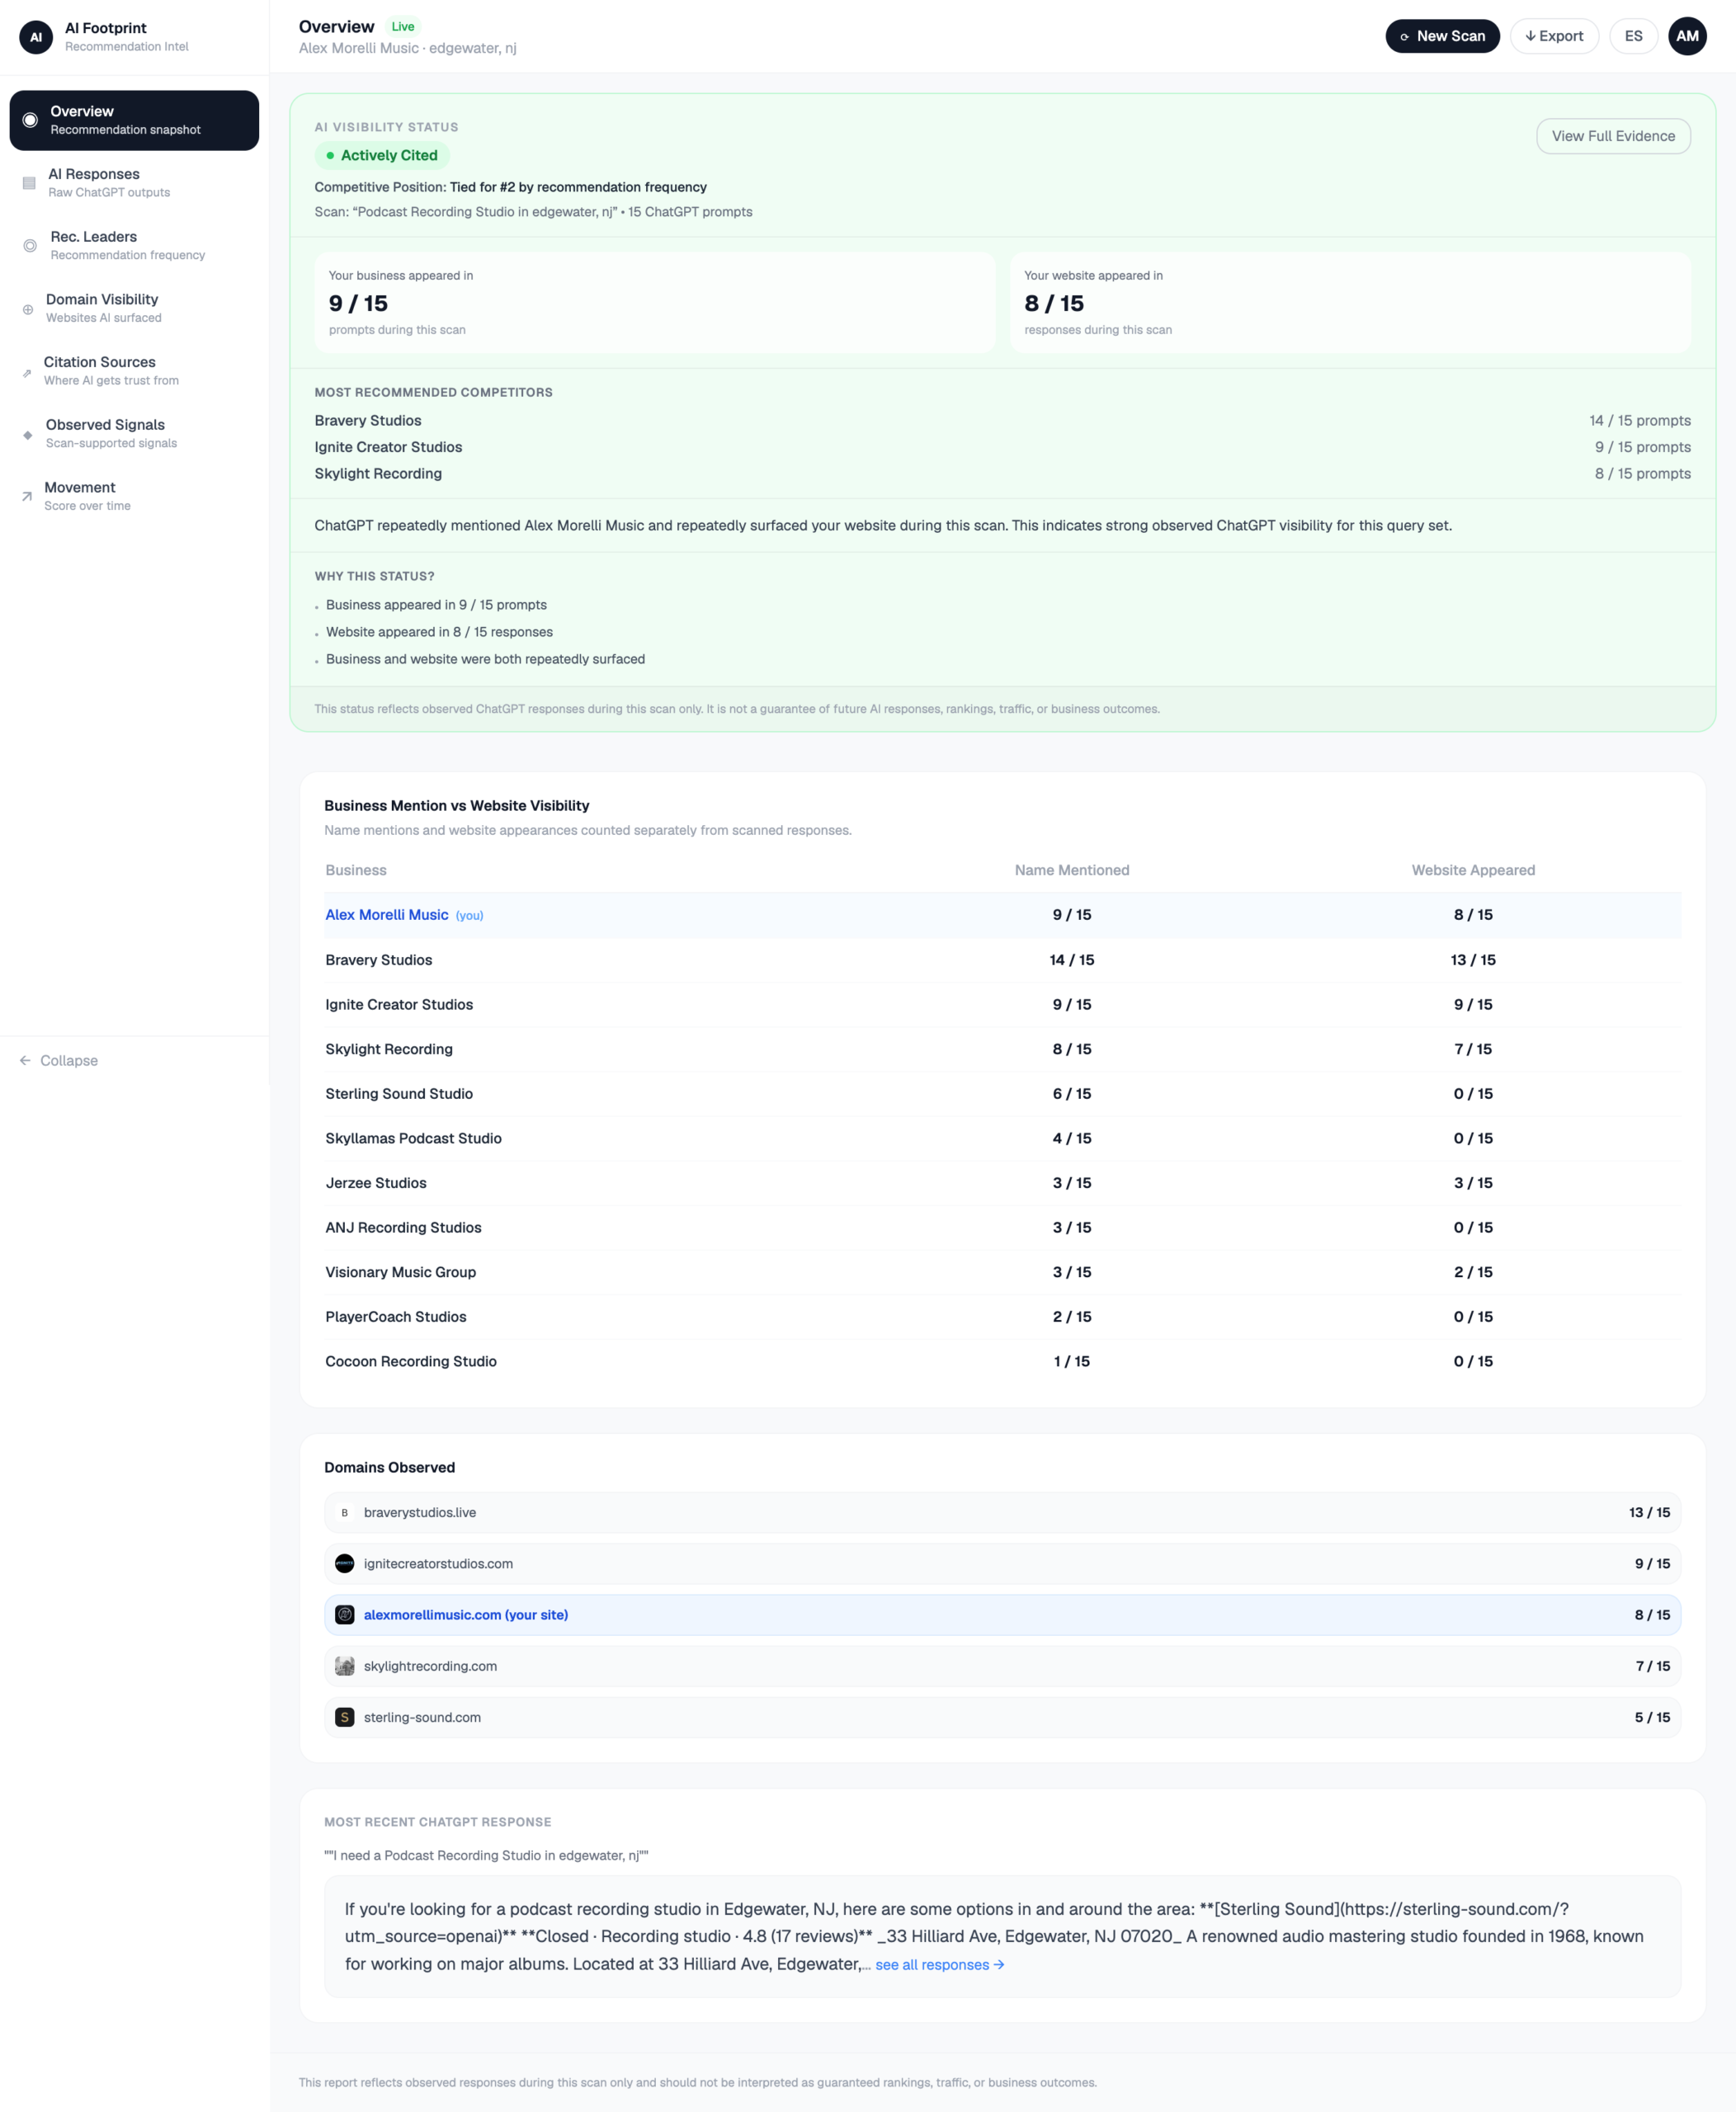Click the sterling-sound.com favicon
The image size is (1736, 2112).
pyautogui.click(x=344, y=1716)
